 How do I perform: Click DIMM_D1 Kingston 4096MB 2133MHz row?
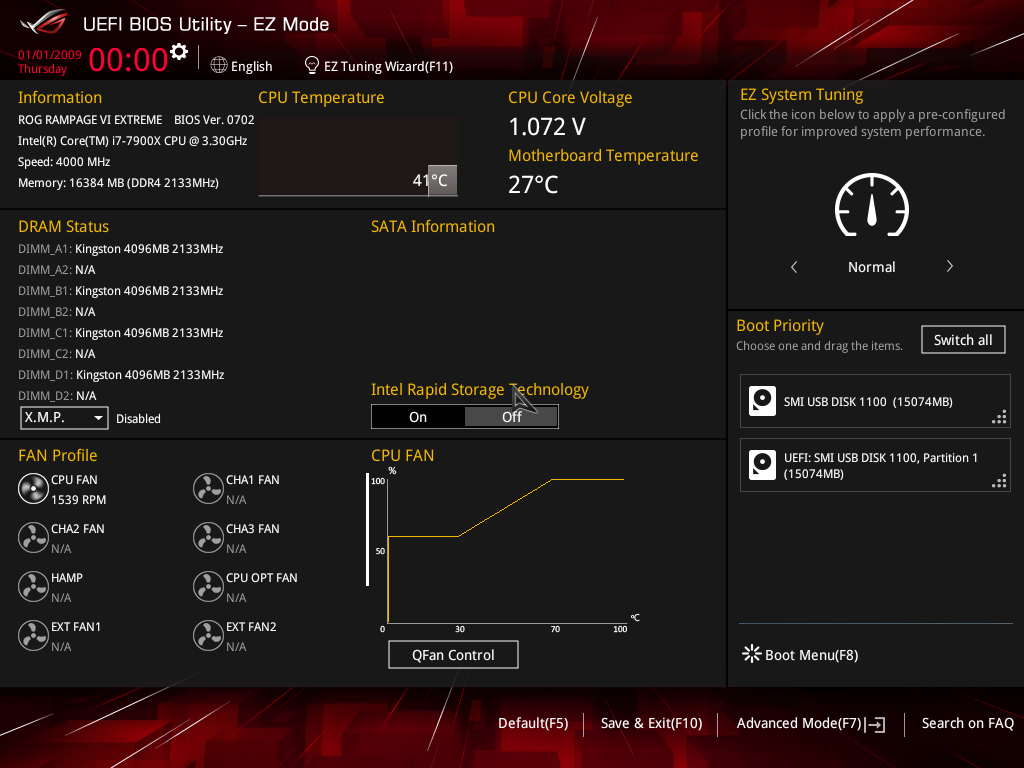(x=121, y=375)
